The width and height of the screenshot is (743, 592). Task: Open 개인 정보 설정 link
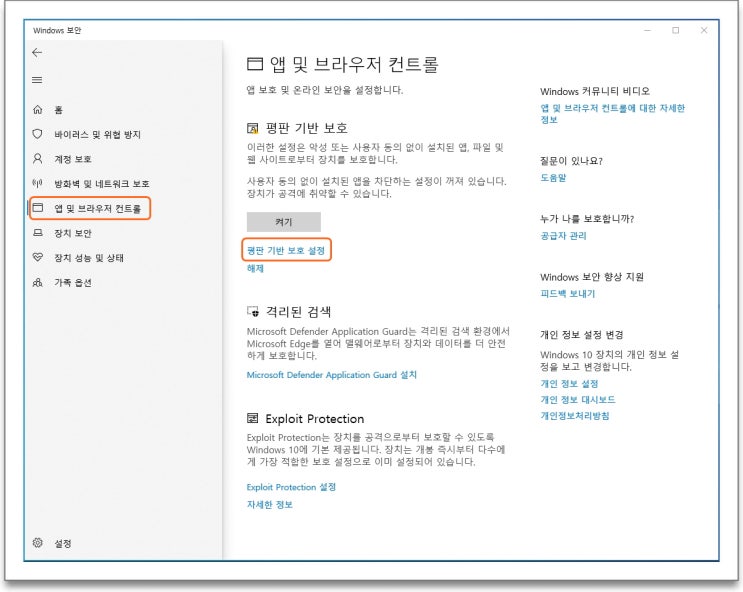coord(569,383)
